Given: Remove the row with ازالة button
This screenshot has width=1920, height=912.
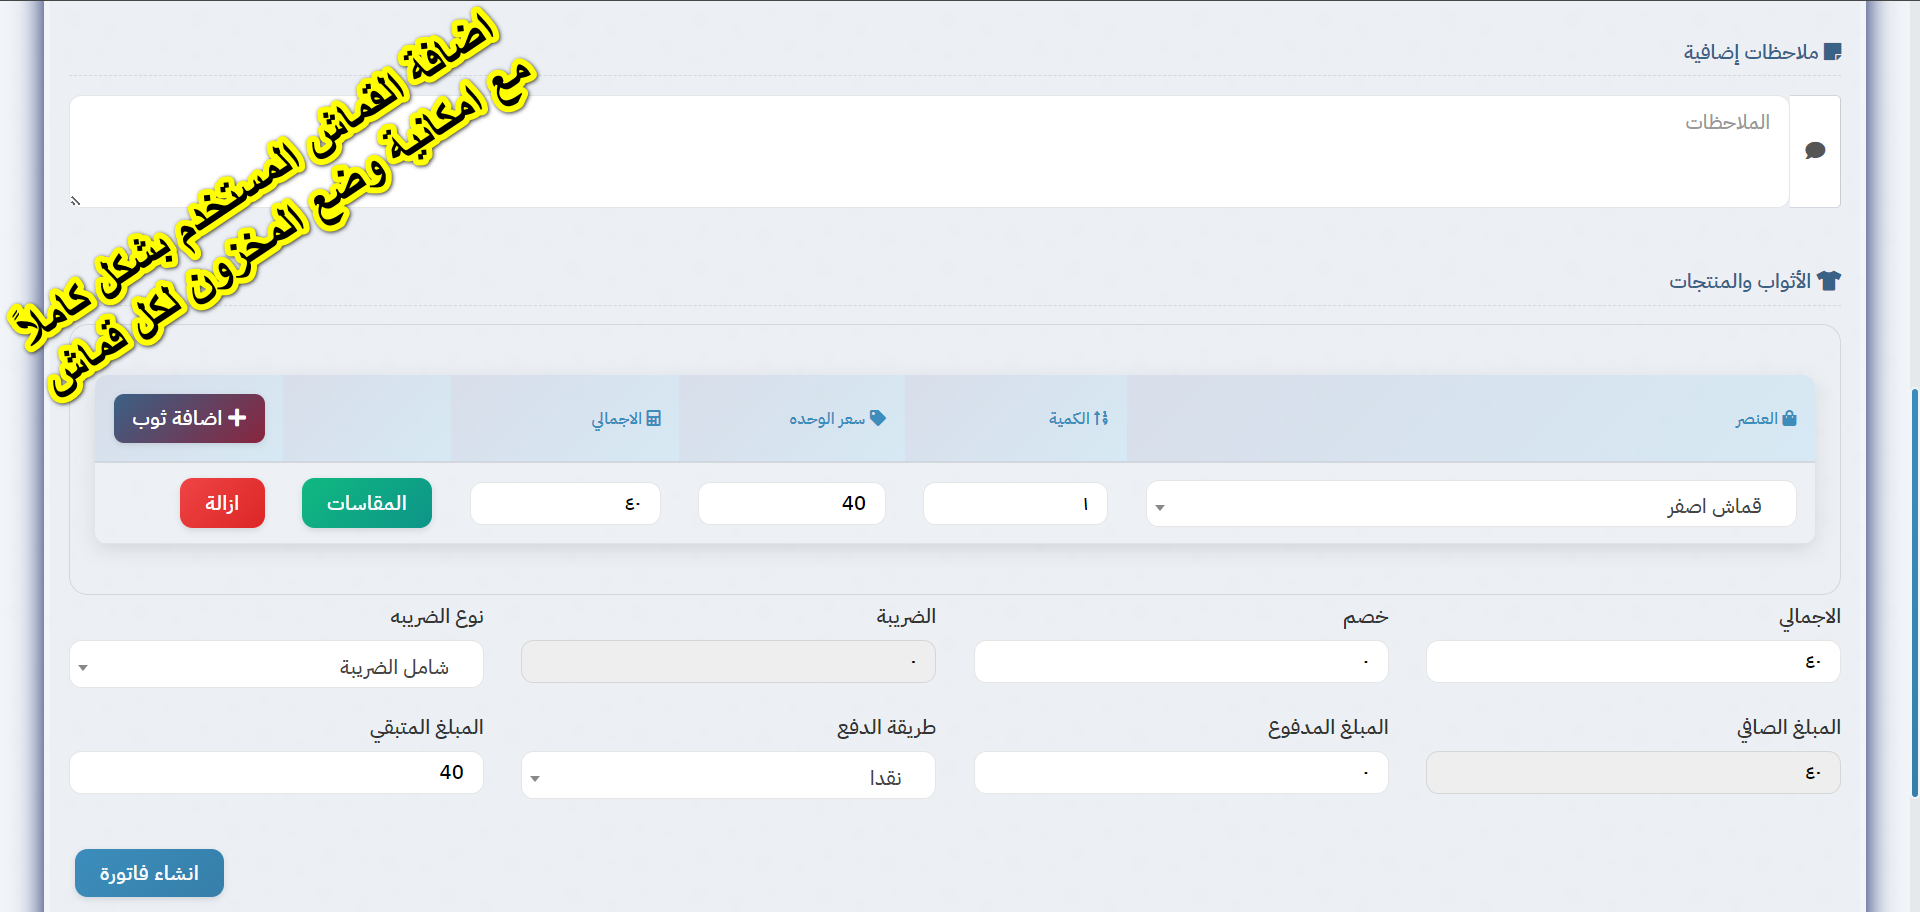Looking at the screenshot, I should (x=222, y=503).
